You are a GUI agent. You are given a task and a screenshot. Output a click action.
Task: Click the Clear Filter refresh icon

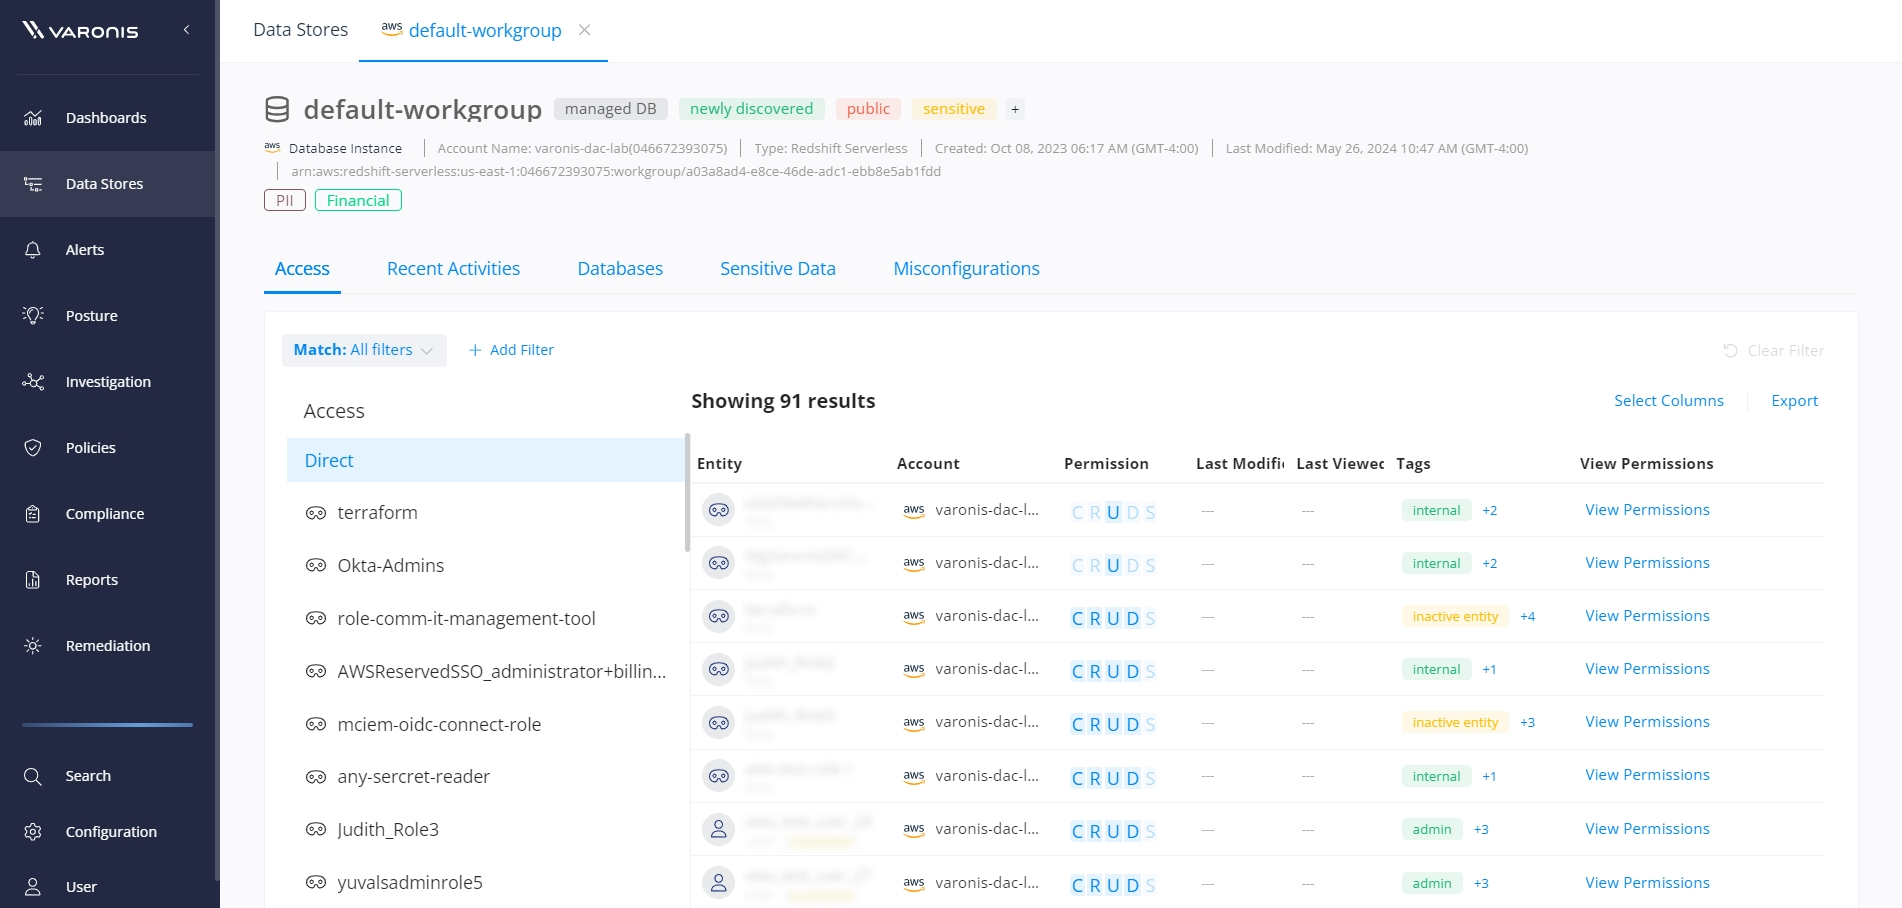(1730, 351)
